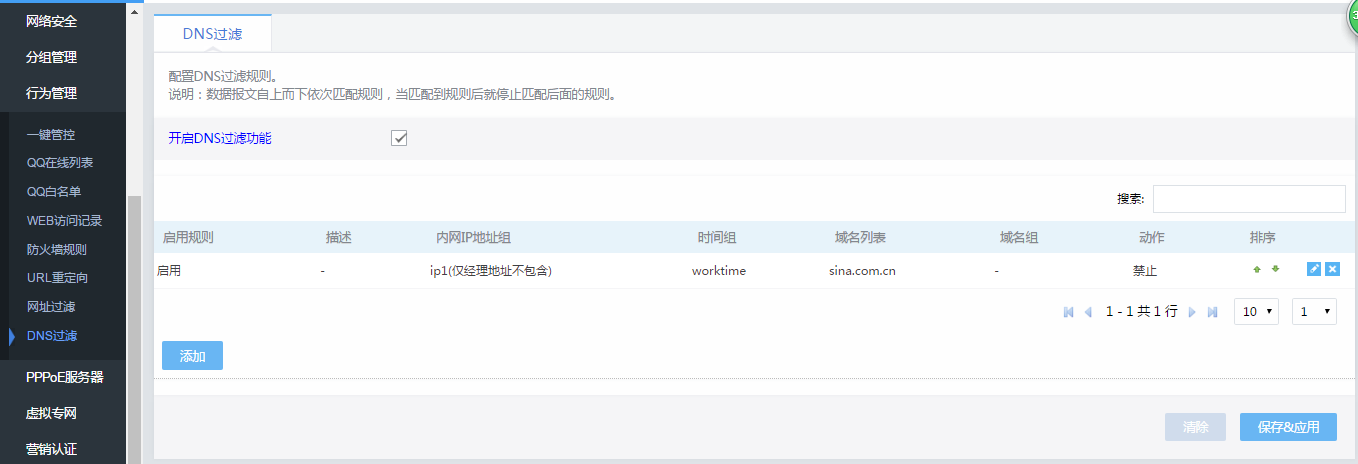Click the sina.com.cn cell

[862, 271]
